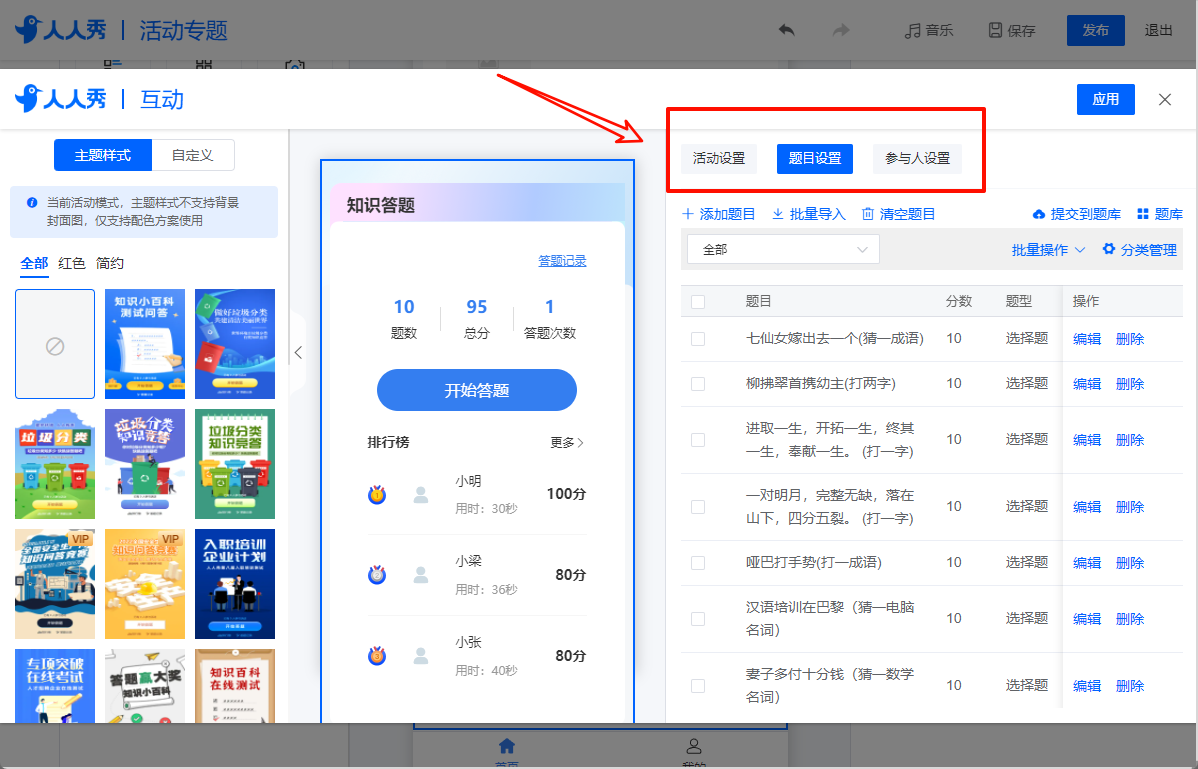Click the 发布 publish button
Screen dimensions: 1198x769
[1096, 30]
